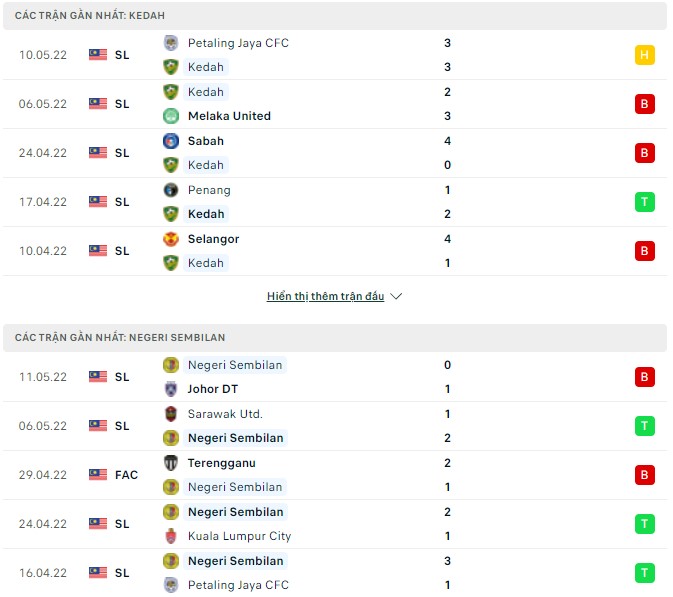
Task: Open the Johor DT team link
Action: 212,389
